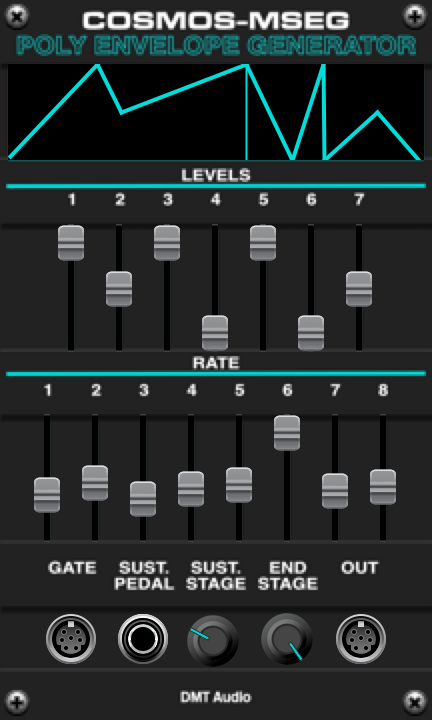Click the SUST. PEDAL input jack

coord(143,639)
